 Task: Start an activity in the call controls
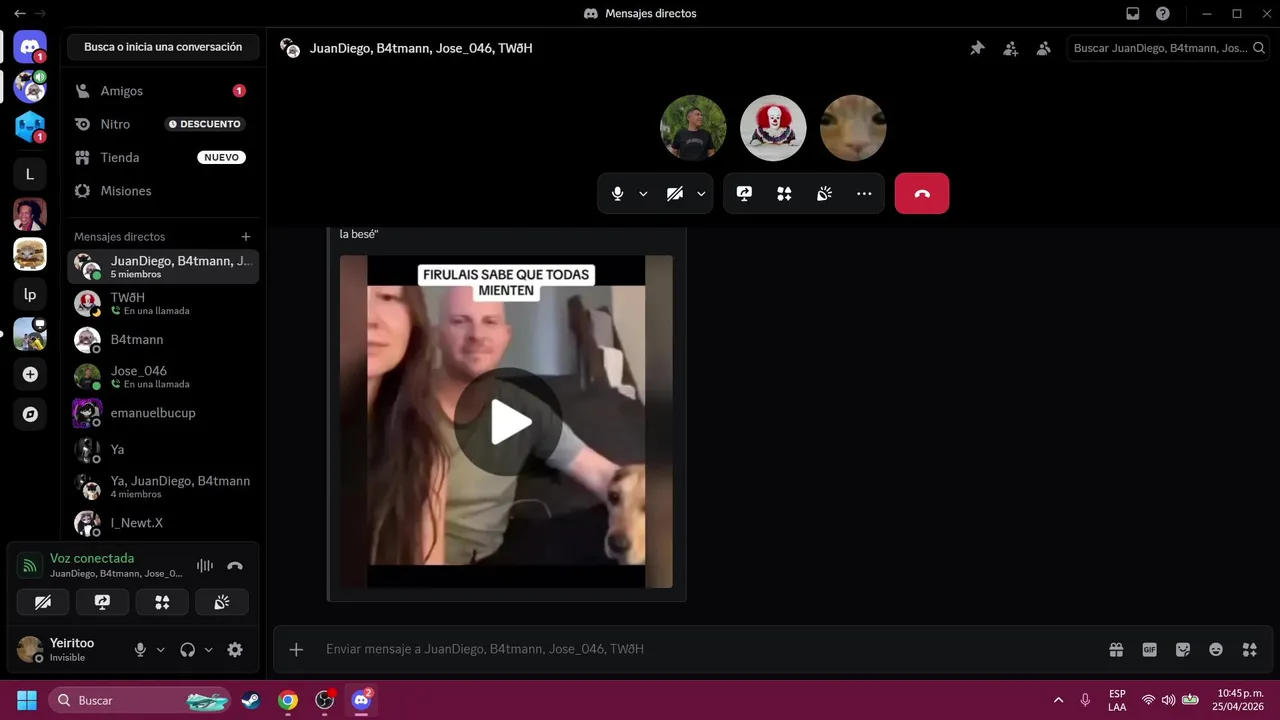pos(784,194)
